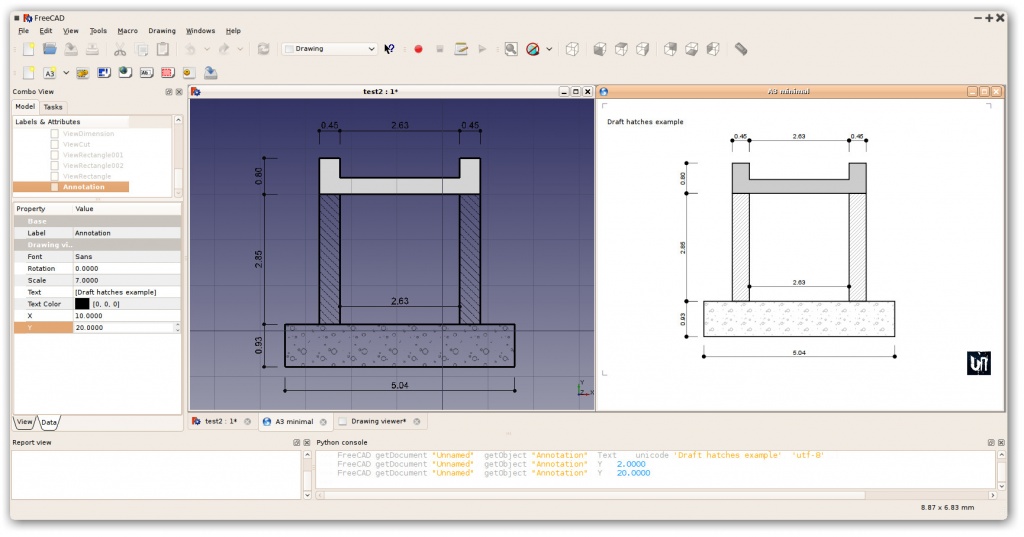Image resolution: width=1024 pixels, height=537 pixels.
Task: Click the measure distance ruler icon
Action: 741,49
